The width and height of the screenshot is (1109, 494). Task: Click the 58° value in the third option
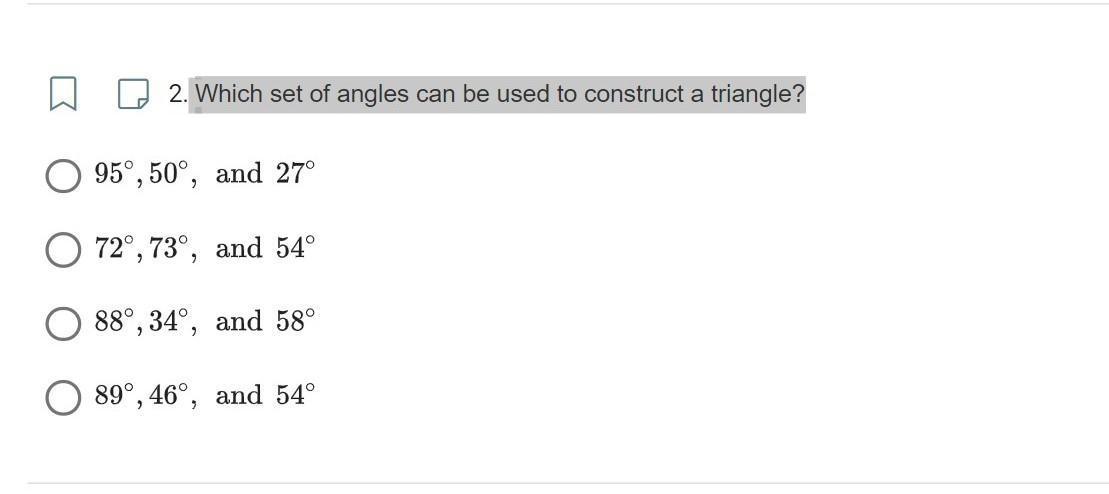point(295,321)
